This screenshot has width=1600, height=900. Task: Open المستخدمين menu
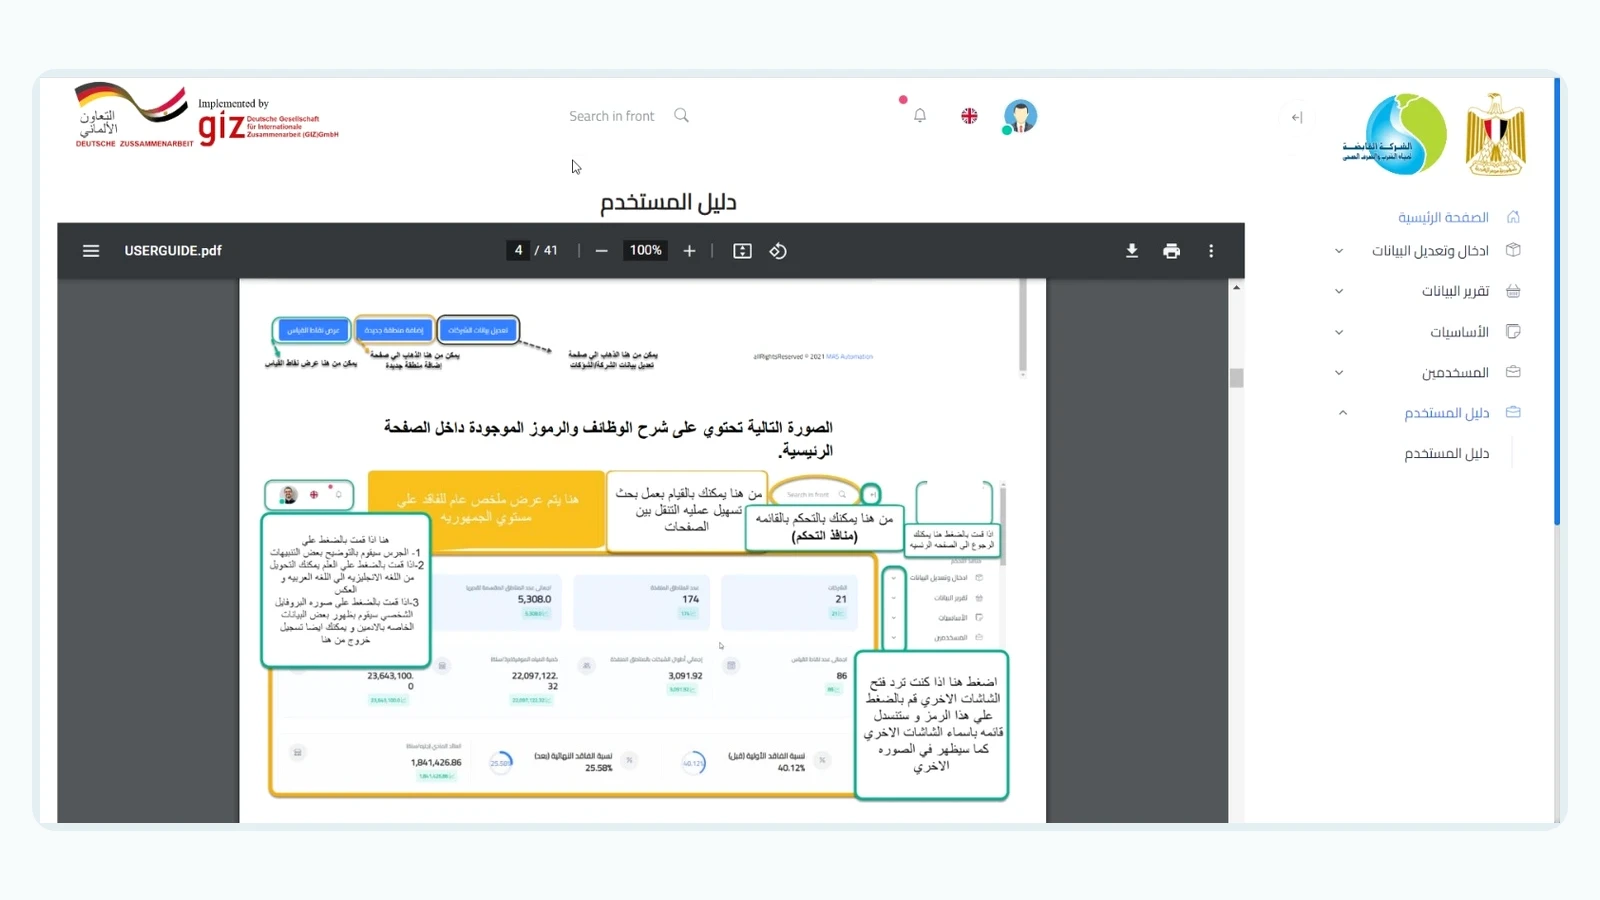coord(1455,373)
